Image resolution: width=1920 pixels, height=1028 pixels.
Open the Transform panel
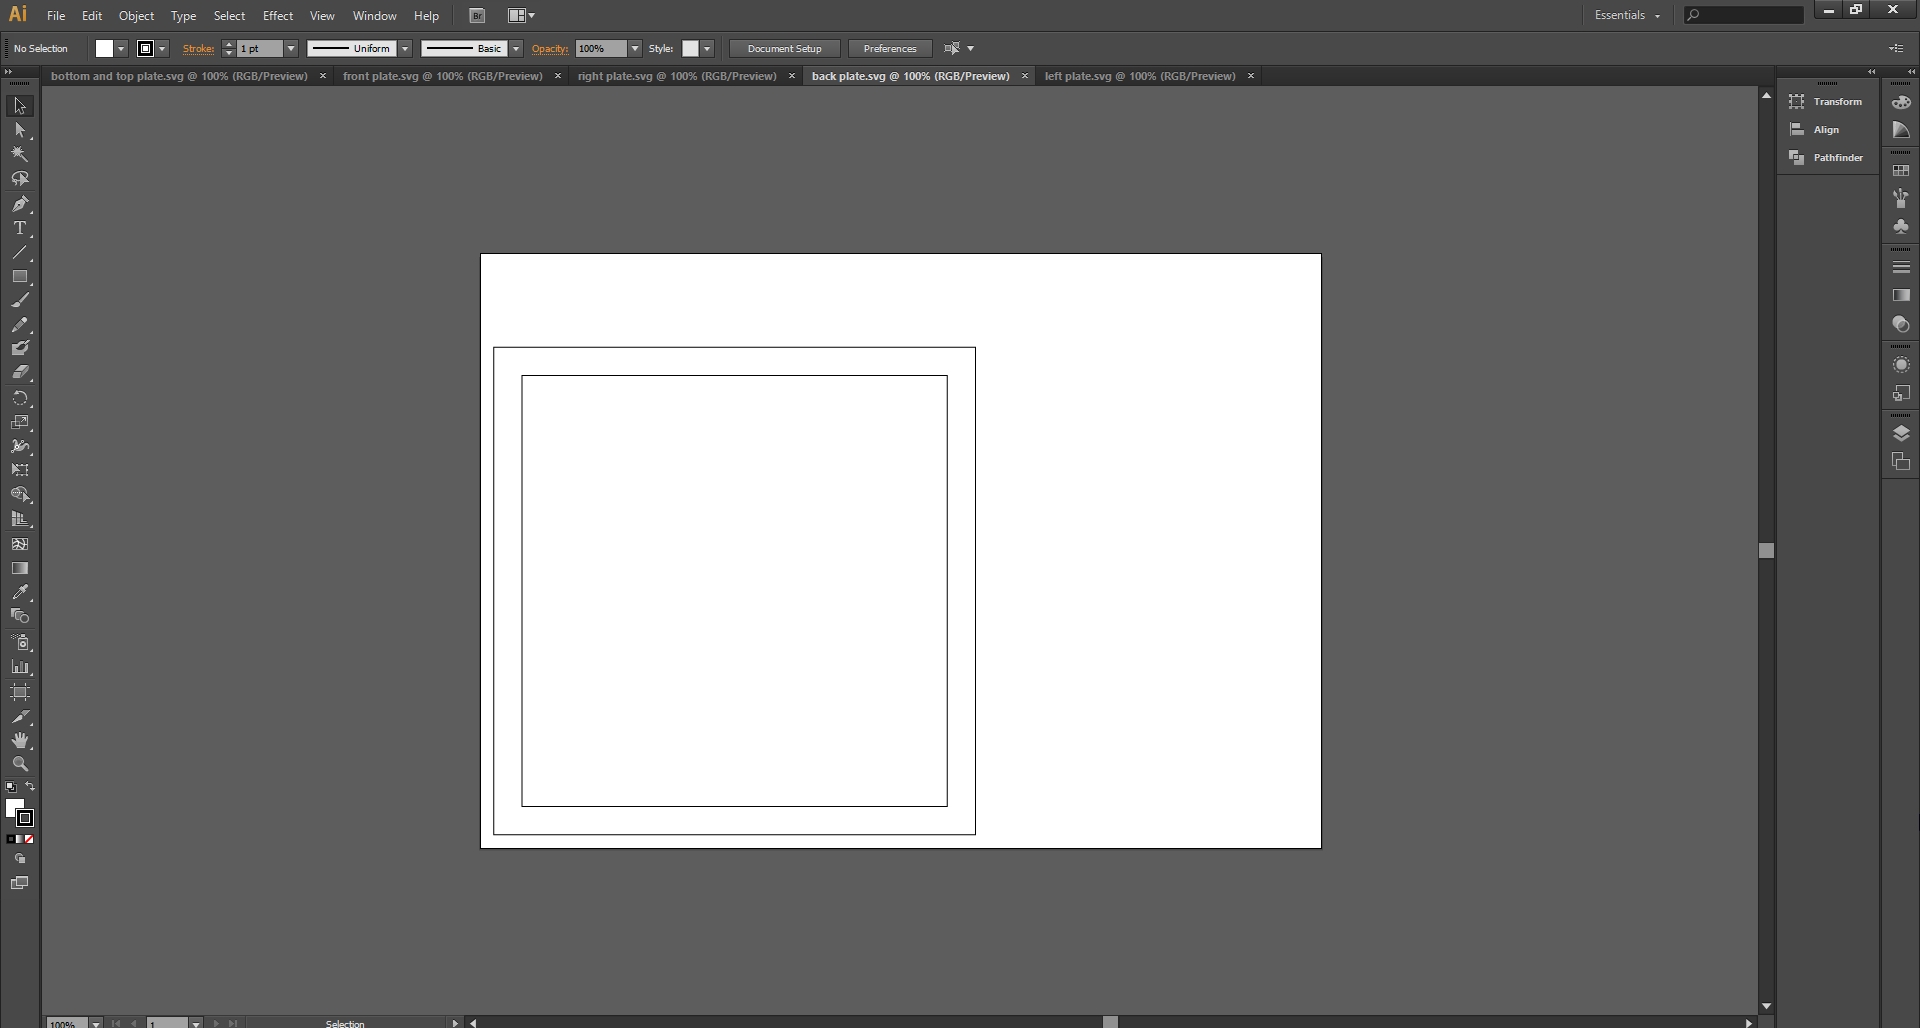tap(1827, 101)
